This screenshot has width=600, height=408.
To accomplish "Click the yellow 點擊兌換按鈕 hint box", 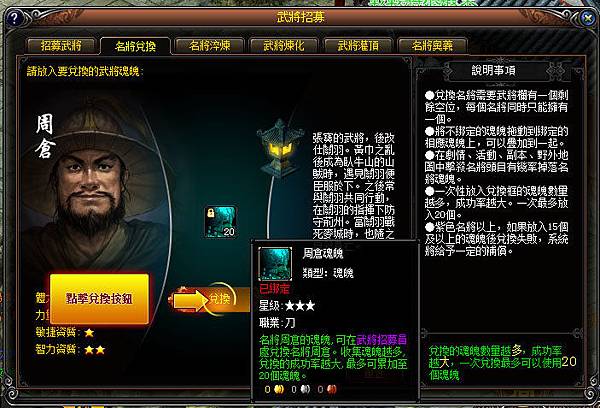I will pyautogui.click(x=99, y=299).
